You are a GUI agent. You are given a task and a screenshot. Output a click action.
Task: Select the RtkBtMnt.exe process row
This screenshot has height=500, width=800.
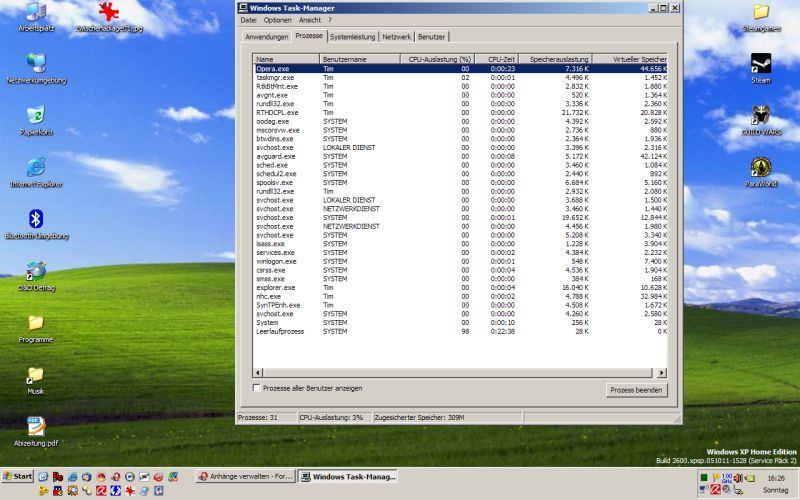(460, 86)
